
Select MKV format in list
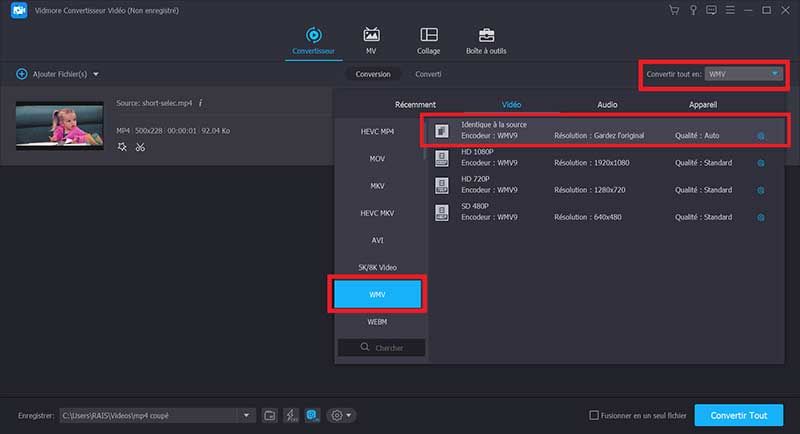coord(377,186)
